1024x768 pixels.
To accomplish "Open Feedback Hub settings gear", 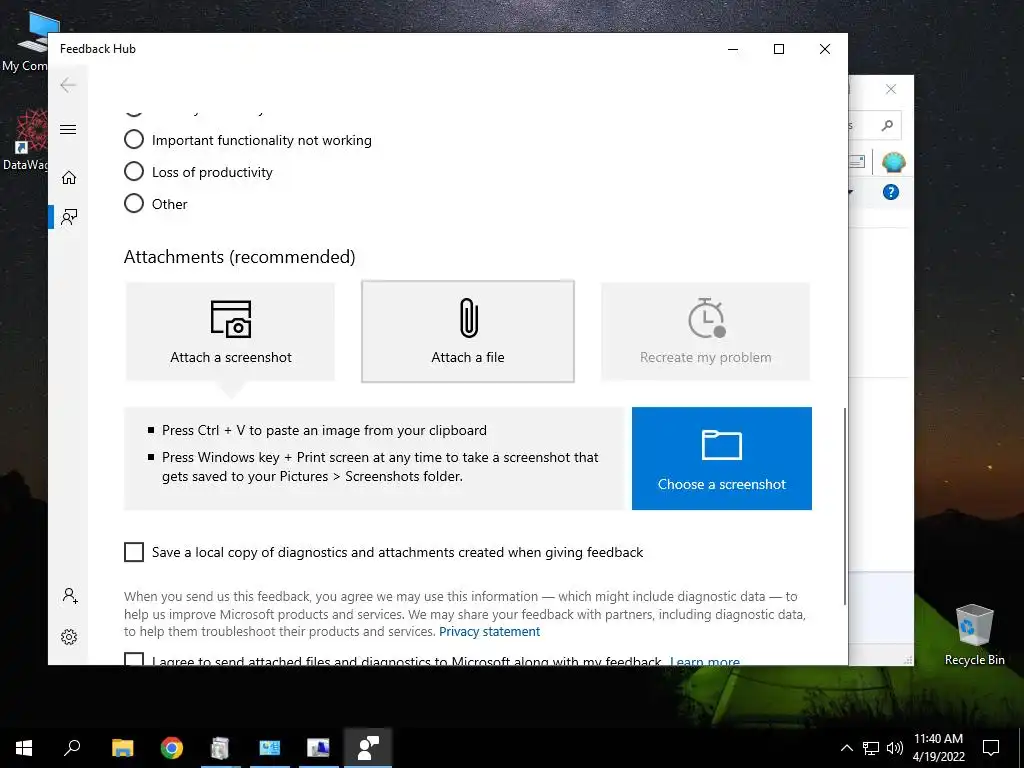I will (x=69, y=637).
